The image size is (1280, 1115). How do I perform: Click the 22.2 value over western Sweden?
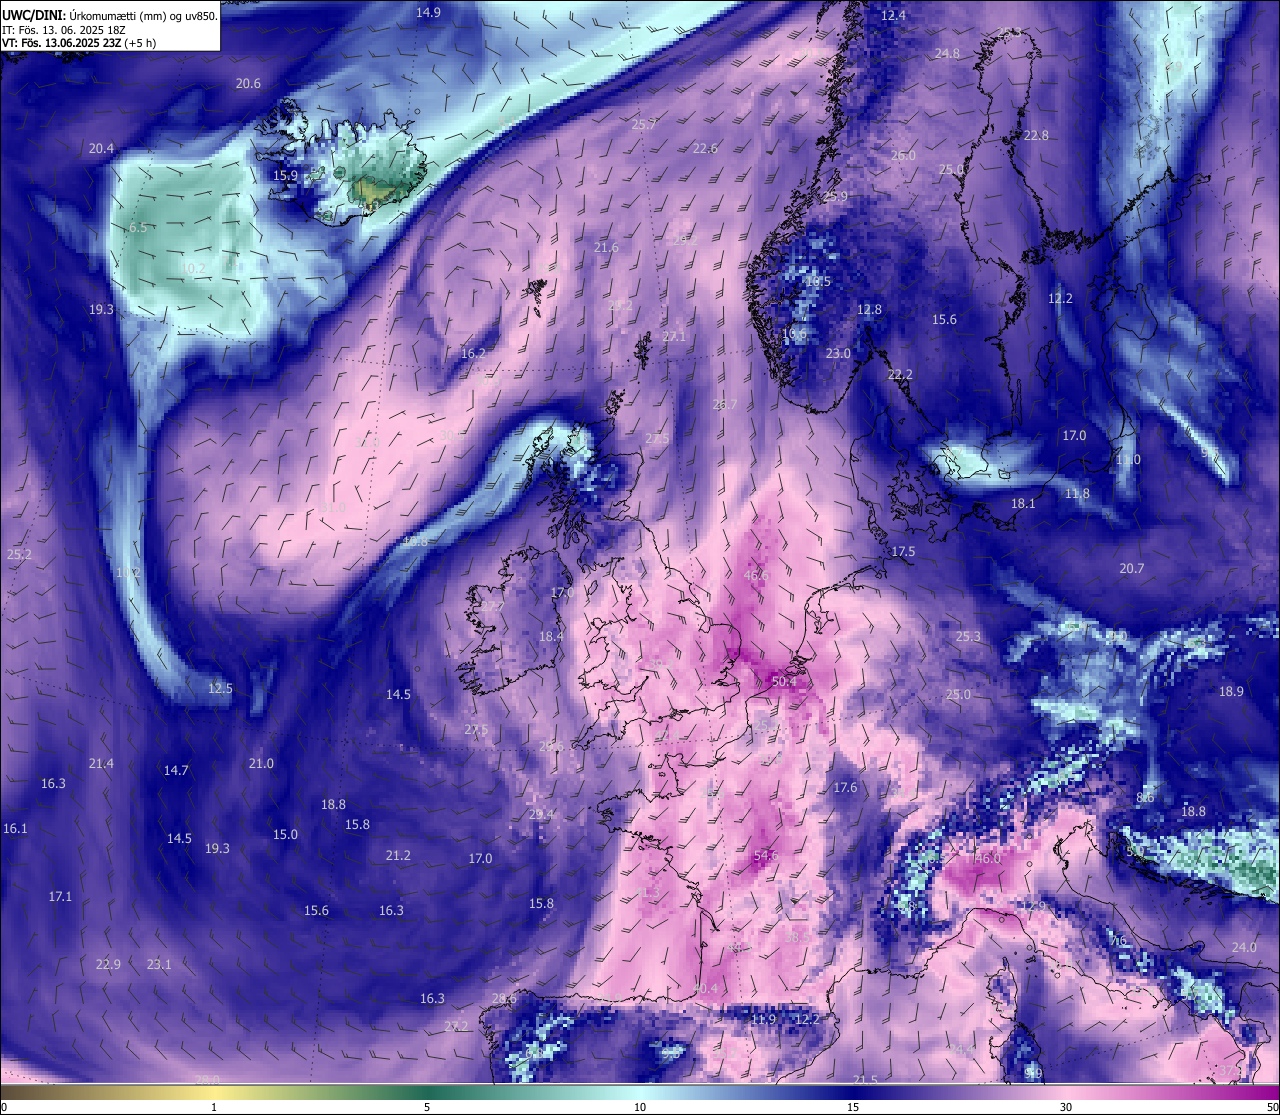[900, 374]
